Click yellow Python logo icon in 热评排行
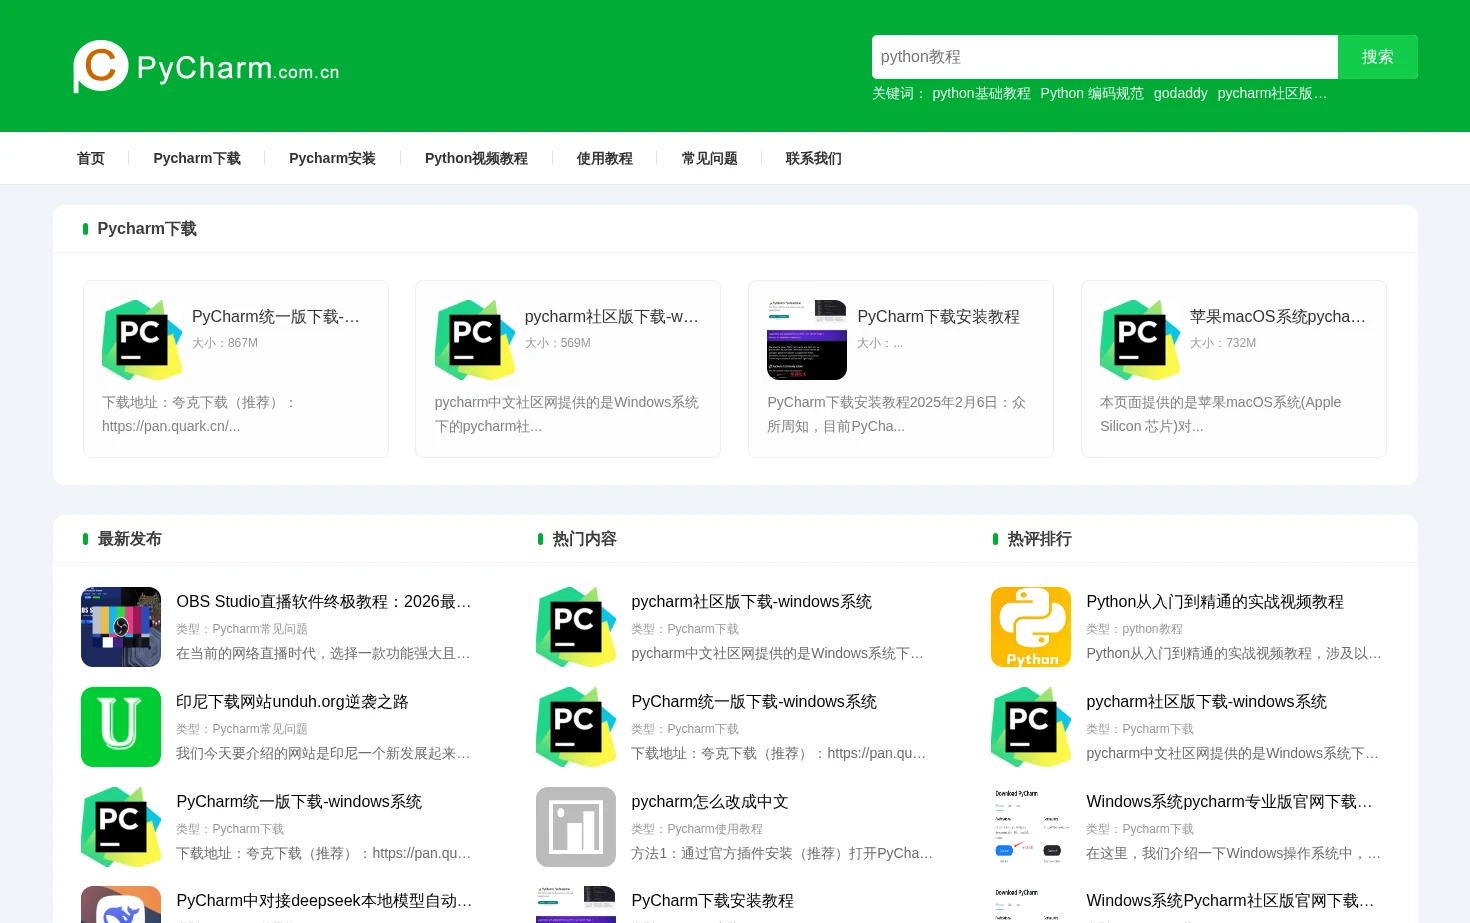 (x=1031, y=627)
